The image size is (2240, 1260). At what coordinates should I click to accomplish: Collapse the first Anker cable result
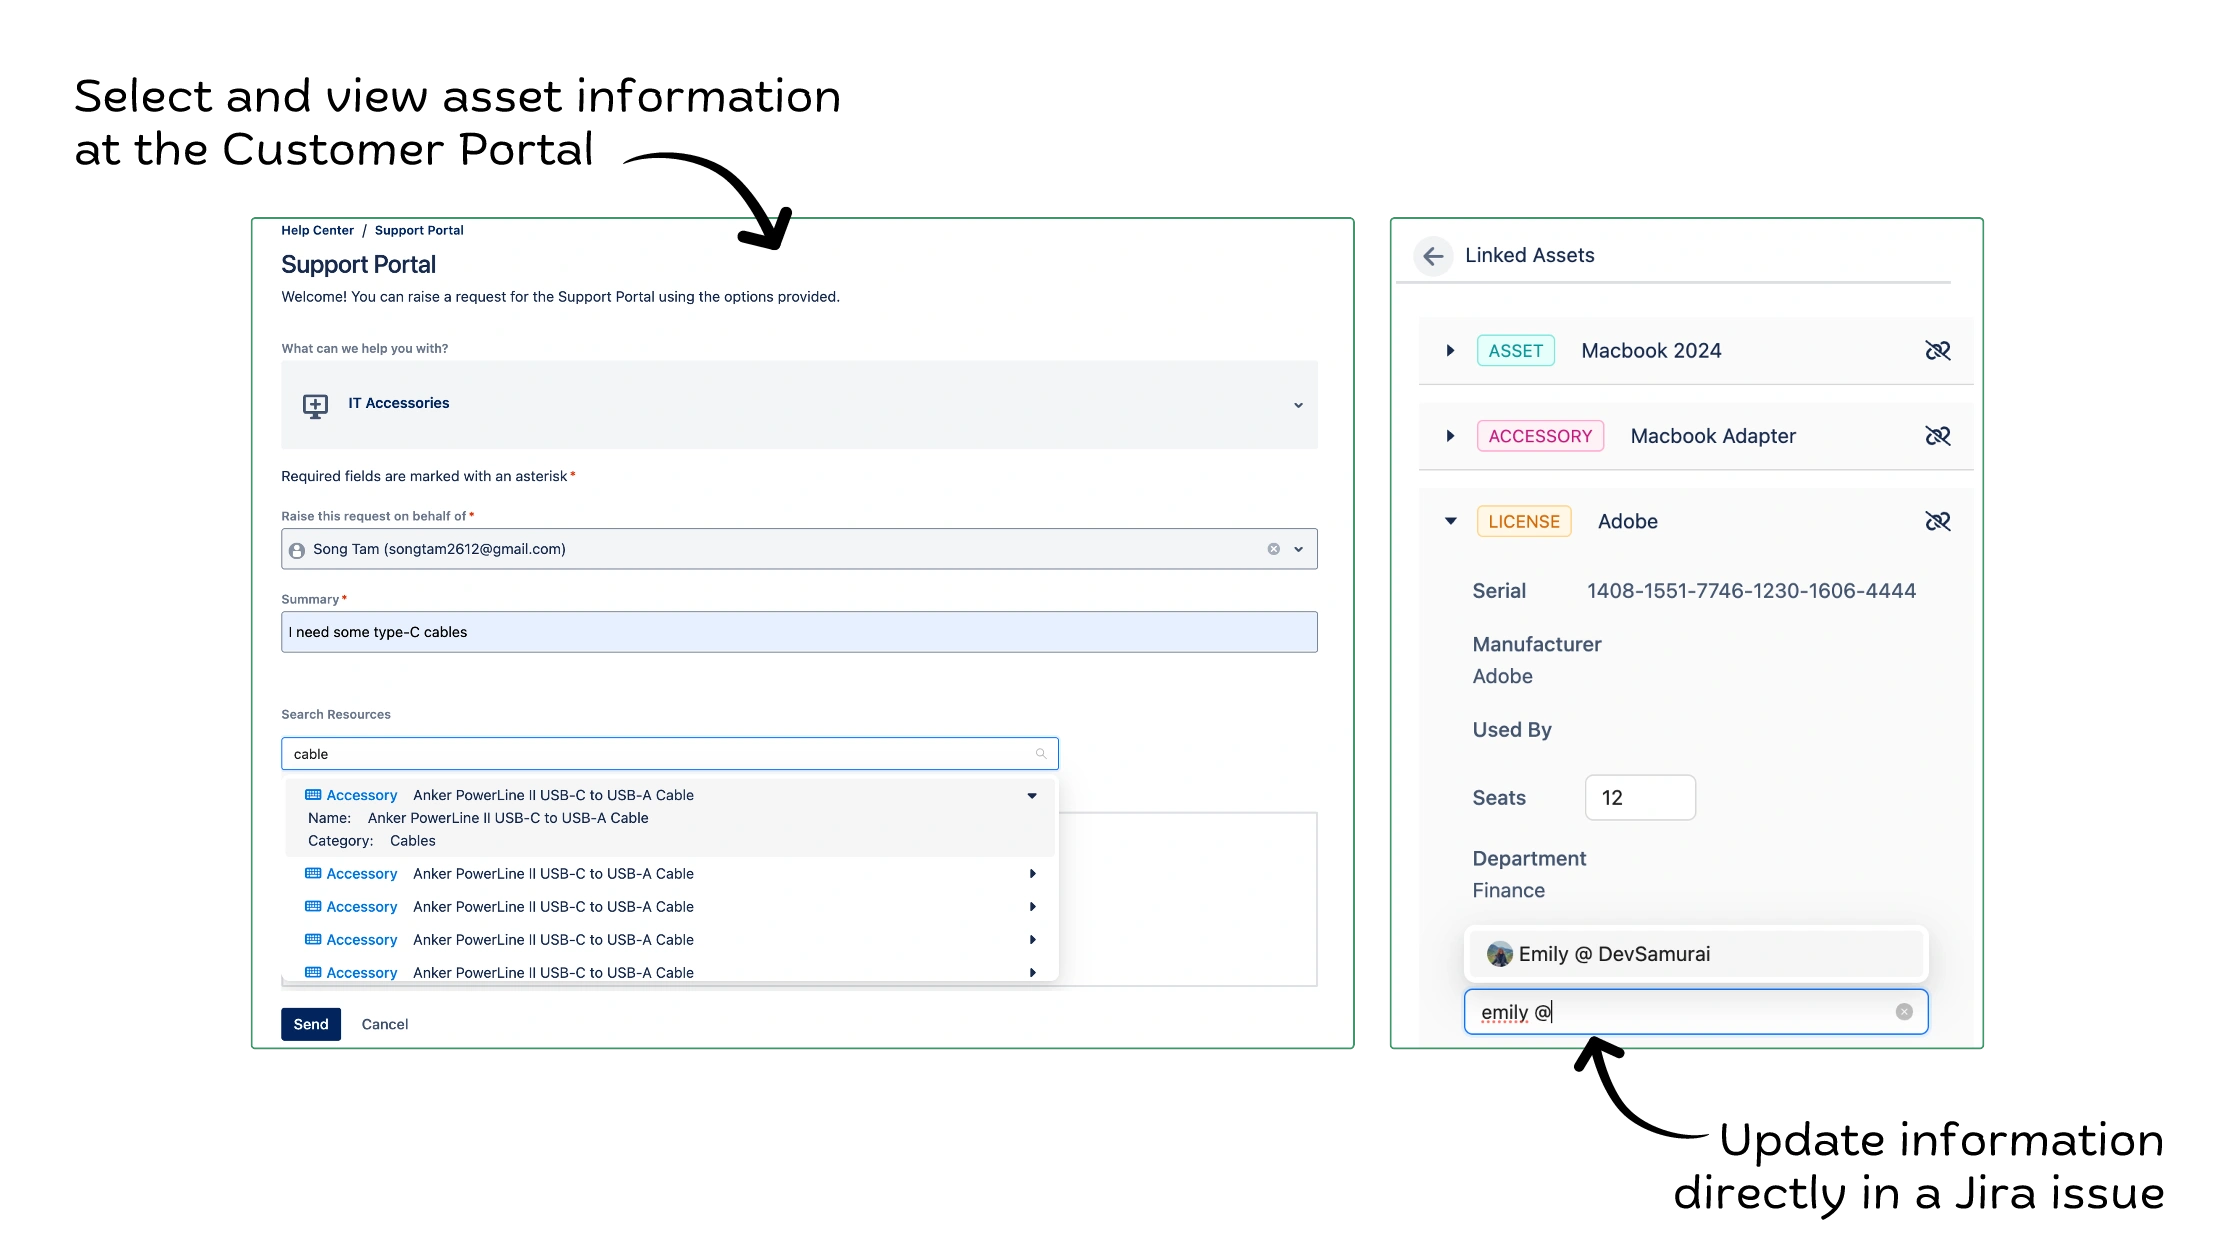click(1032, 796)
